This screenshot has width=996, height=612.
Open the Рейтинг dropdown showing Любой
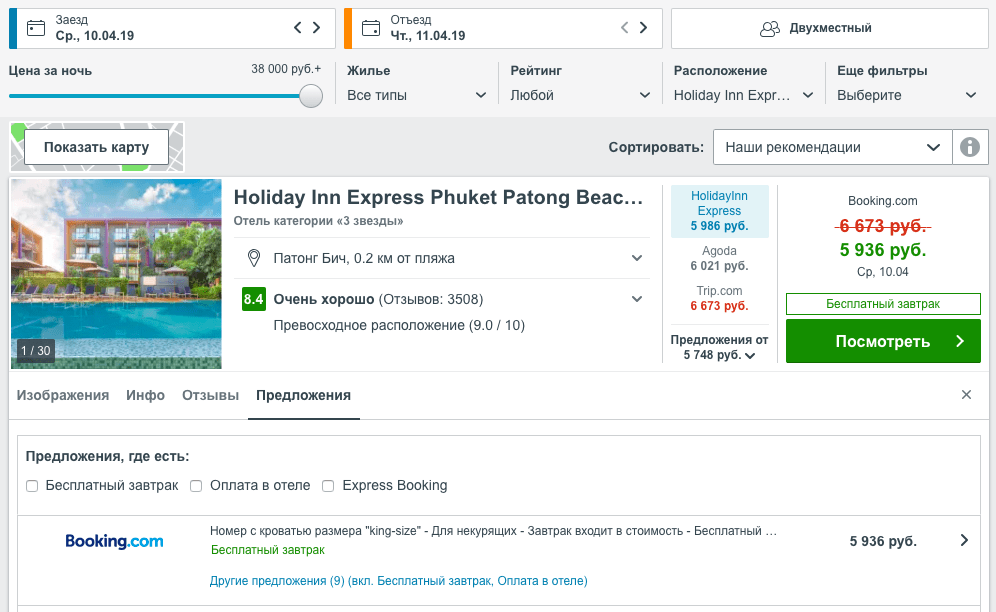(x=580, y=95)
